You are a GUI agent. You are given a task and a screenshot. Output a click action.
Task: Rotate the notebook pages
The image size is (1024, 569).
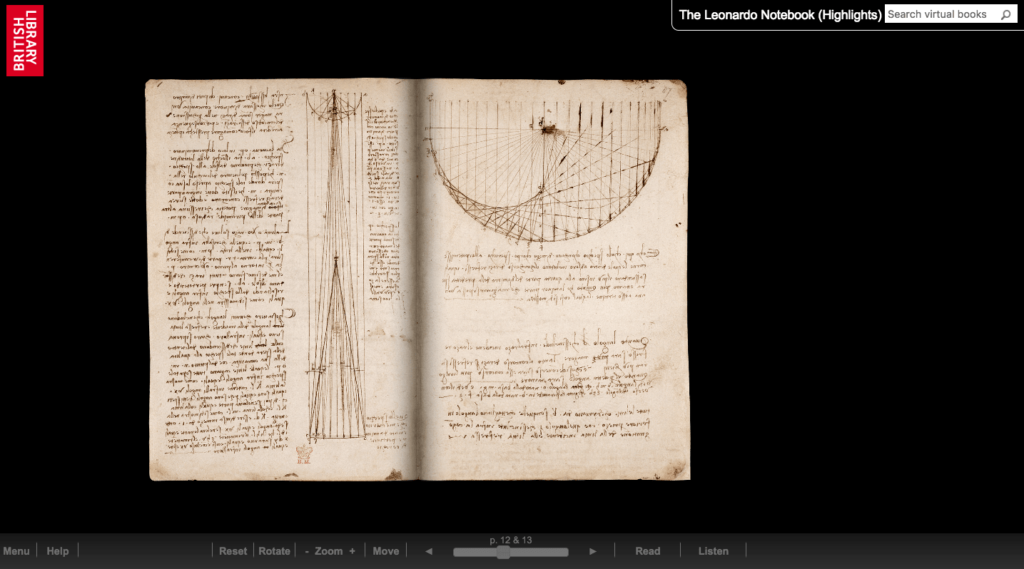[274, 551]
